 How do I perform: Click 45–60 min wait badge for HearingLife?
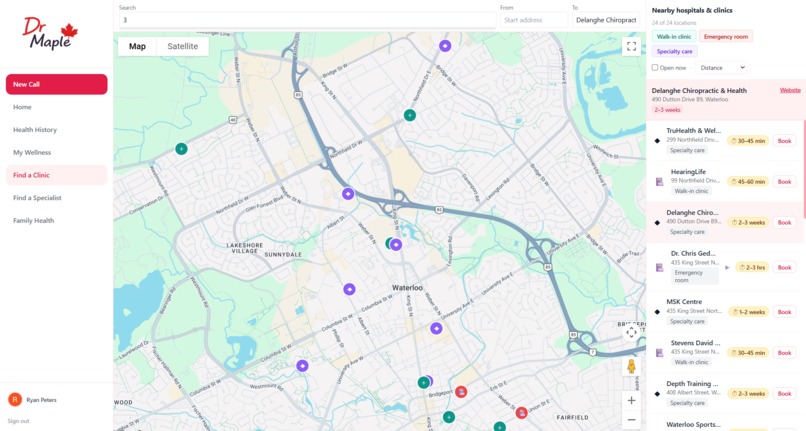pos(748,182)
